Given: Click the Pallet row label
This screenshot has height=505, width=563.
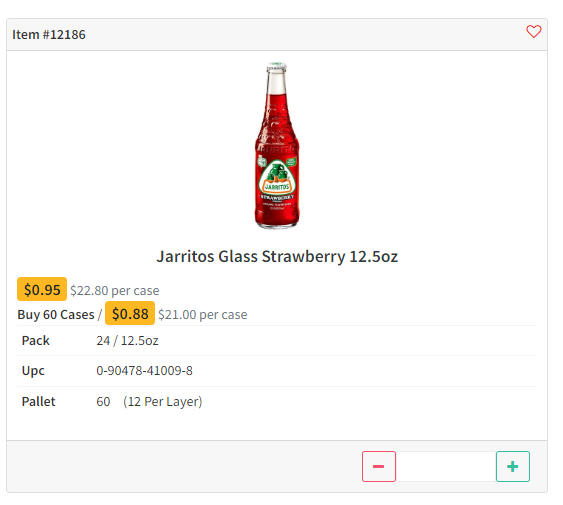Looking at the screenshot, I should 38,402.
